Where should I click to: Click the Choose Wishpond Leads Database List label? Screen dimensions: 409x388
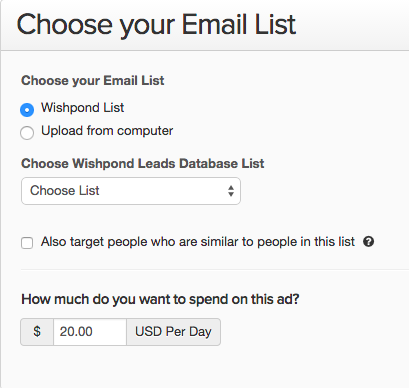pyautogui.click(x=143, y=164)
